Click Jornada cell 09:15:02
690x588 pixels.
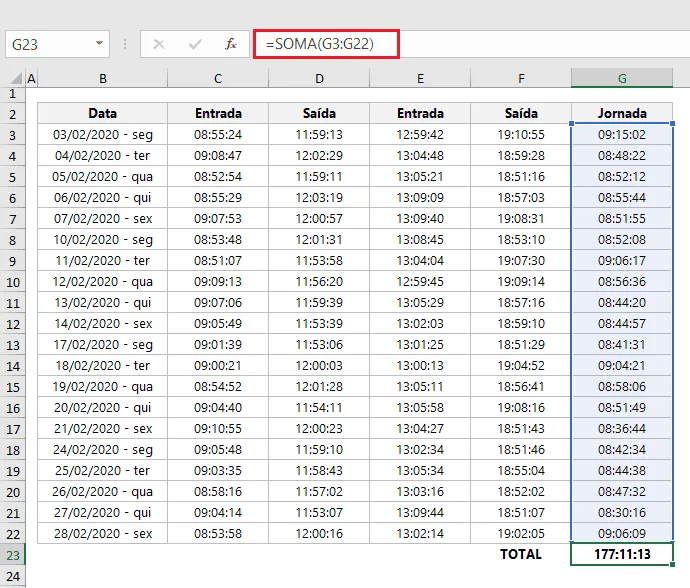[622, 134]
